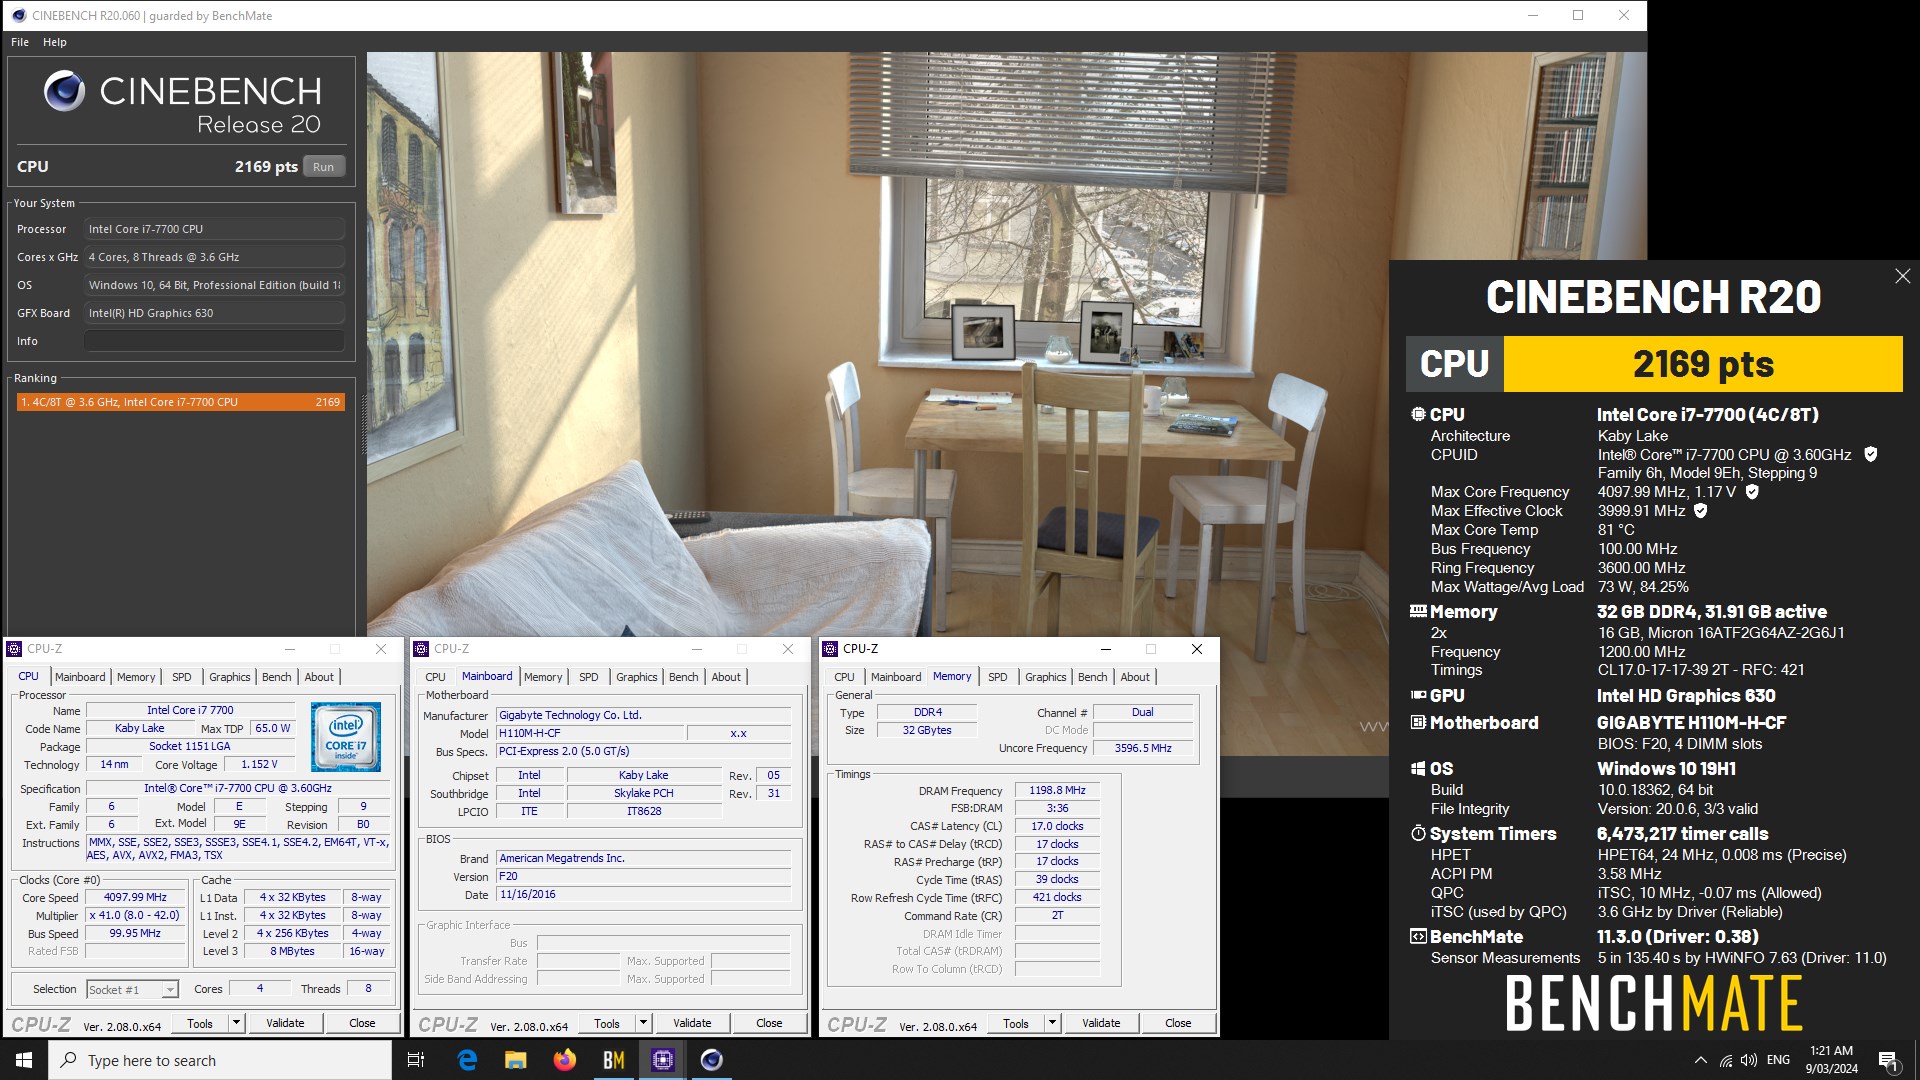Click the DRAM Frequency value 1198.8 MHz
Viewport: 1920px width, 1080px height.
(x=1057, y=790)
